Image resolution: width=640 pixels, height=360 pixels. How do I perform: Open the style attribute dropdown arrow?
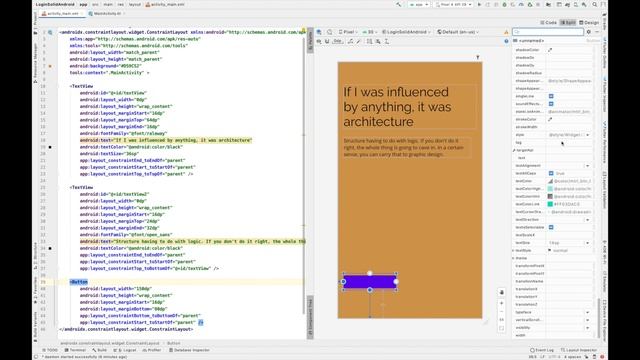[588, 135]
